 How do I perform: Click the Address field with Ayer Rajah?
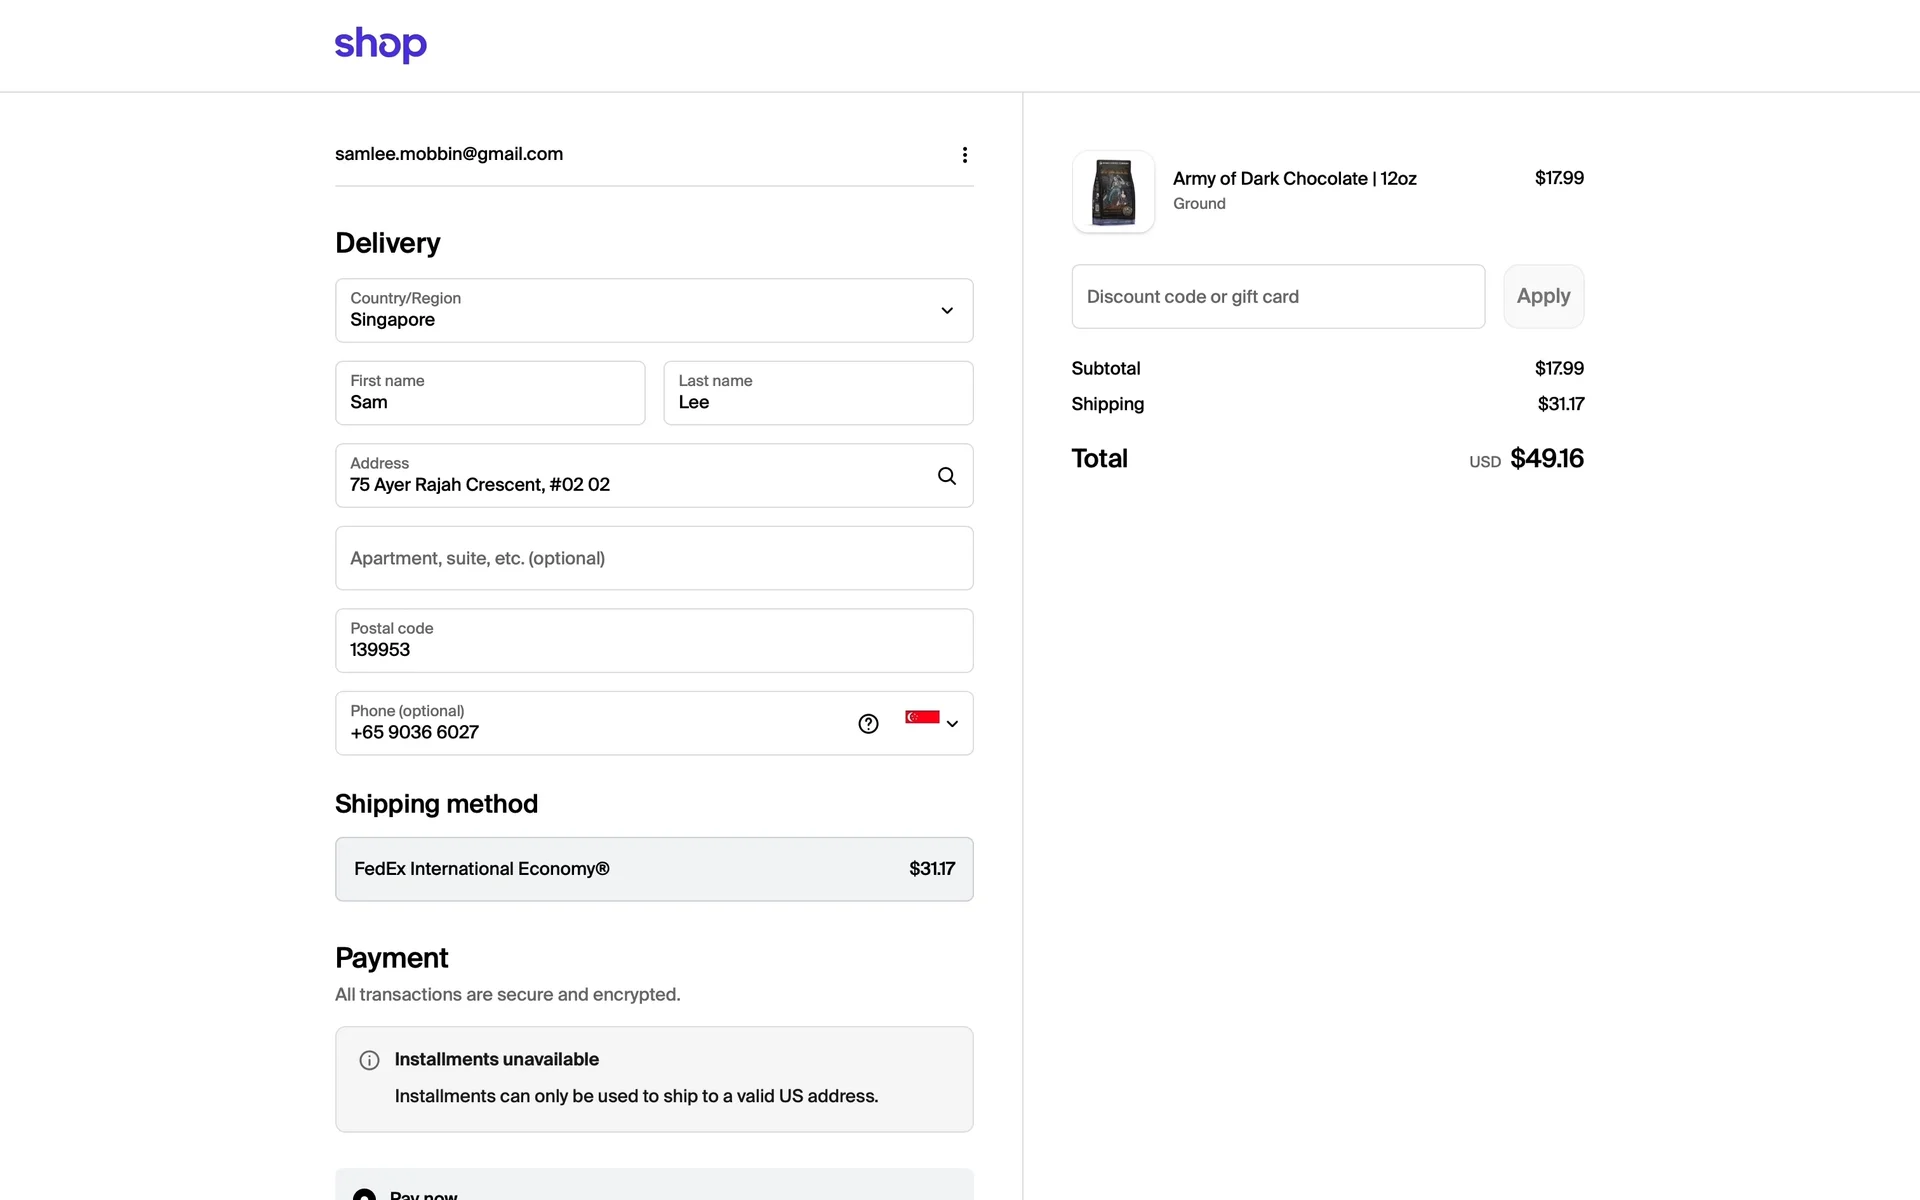[630, 476]
